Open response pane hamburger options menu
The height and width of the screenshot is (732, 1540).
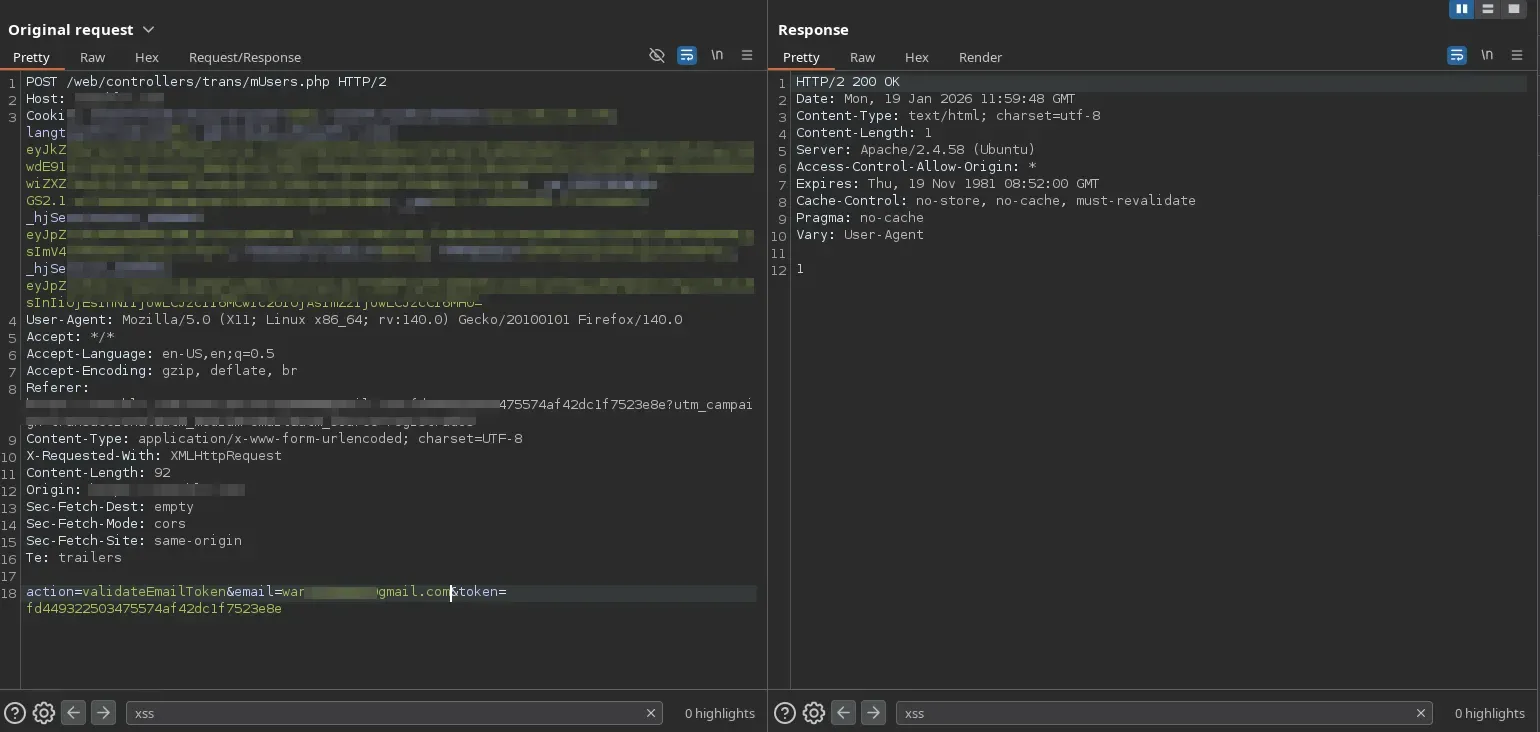tap(1517, 56)
